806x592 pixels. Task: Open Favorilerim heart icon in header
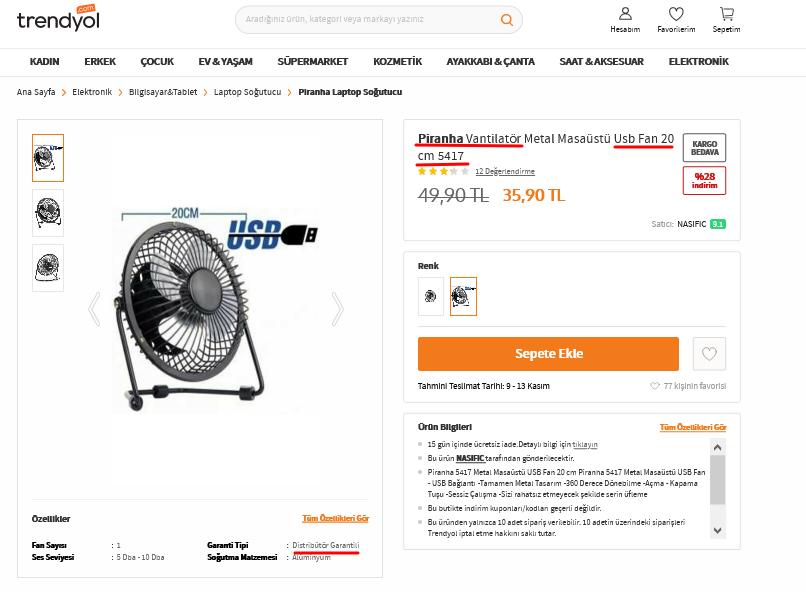tap(676, 14)
